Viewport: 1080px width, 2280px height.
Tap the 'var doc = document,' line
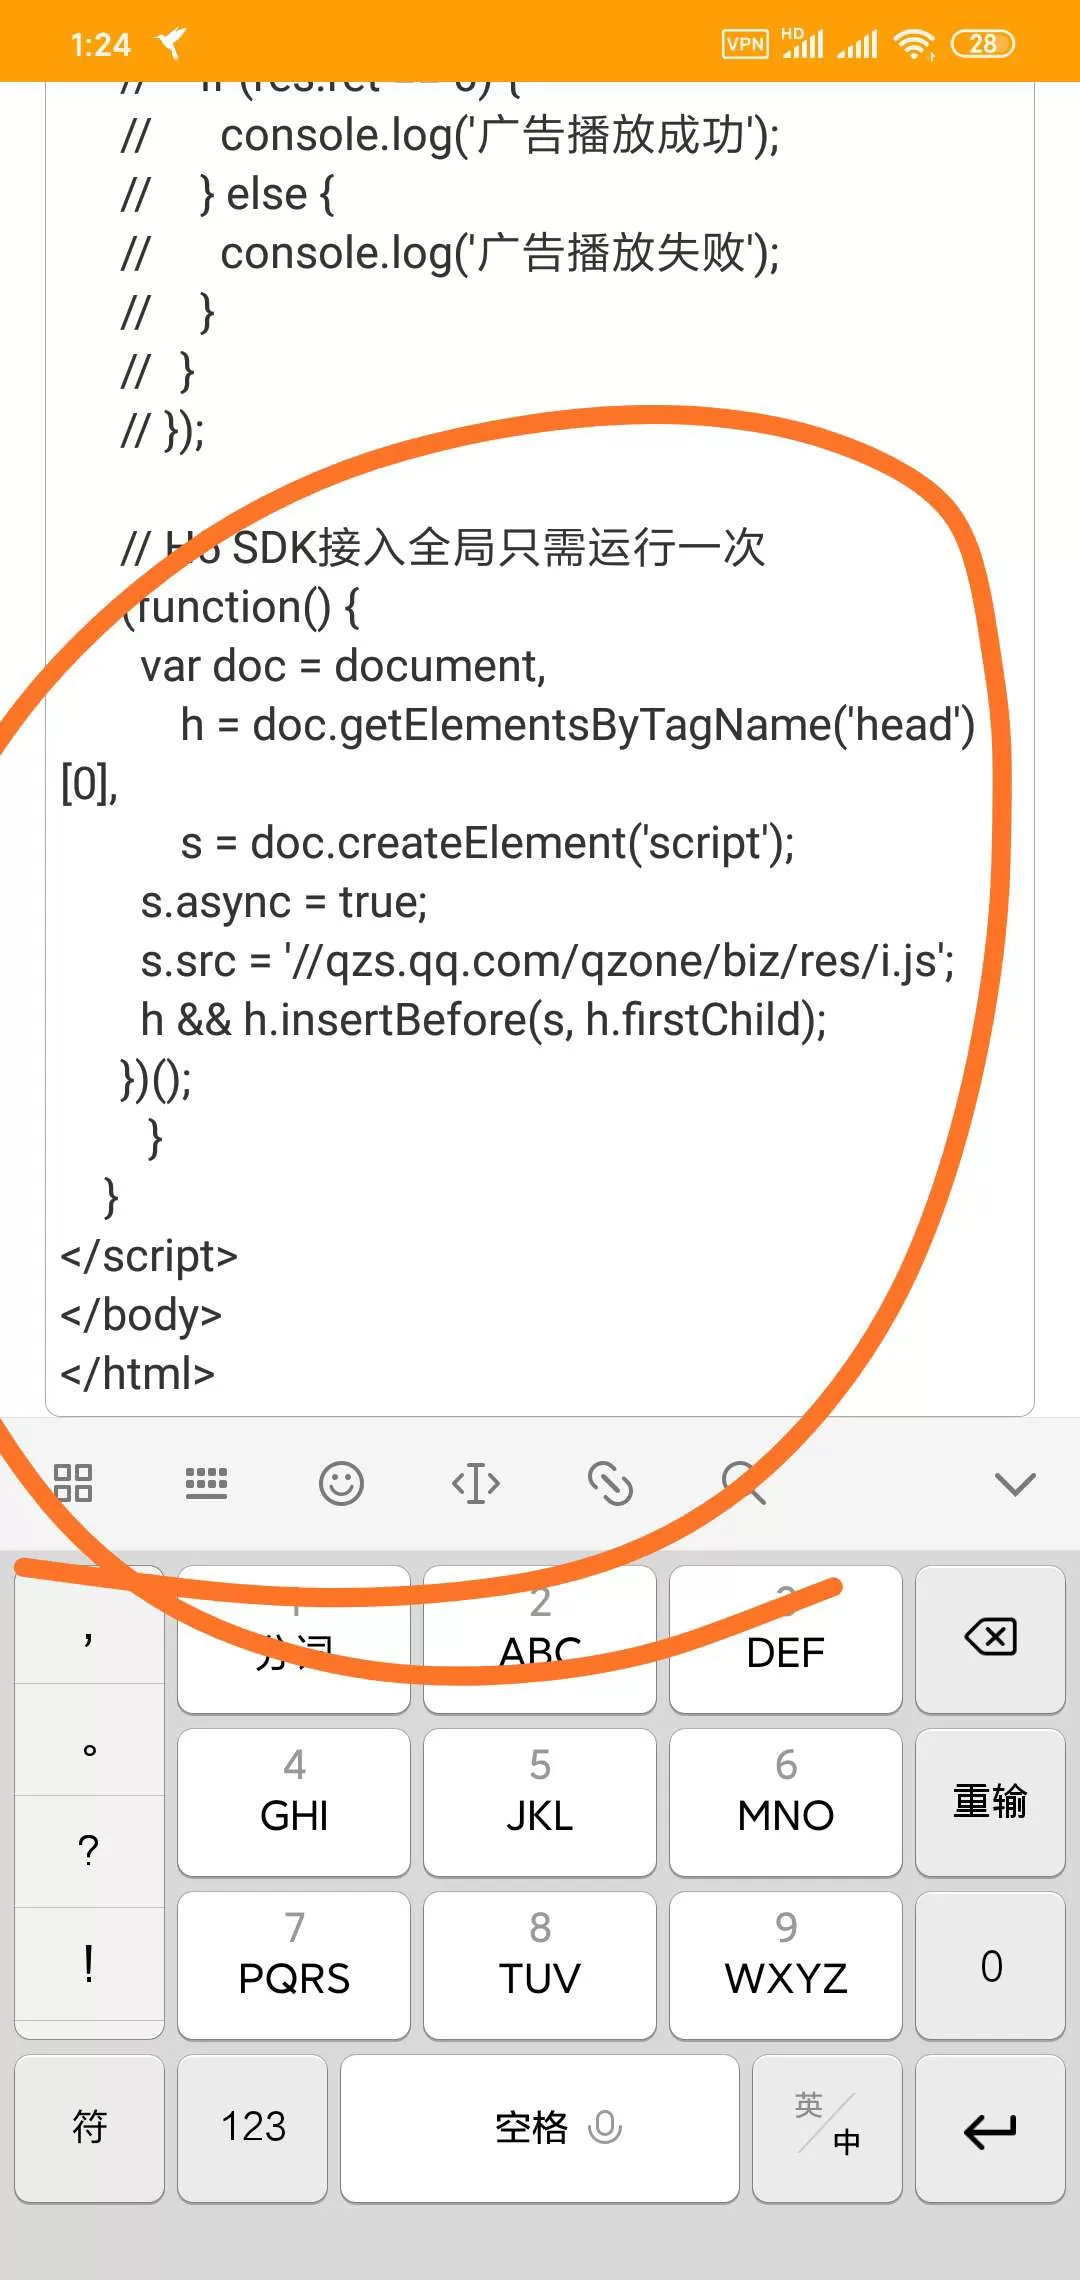(x=343, y=666)
